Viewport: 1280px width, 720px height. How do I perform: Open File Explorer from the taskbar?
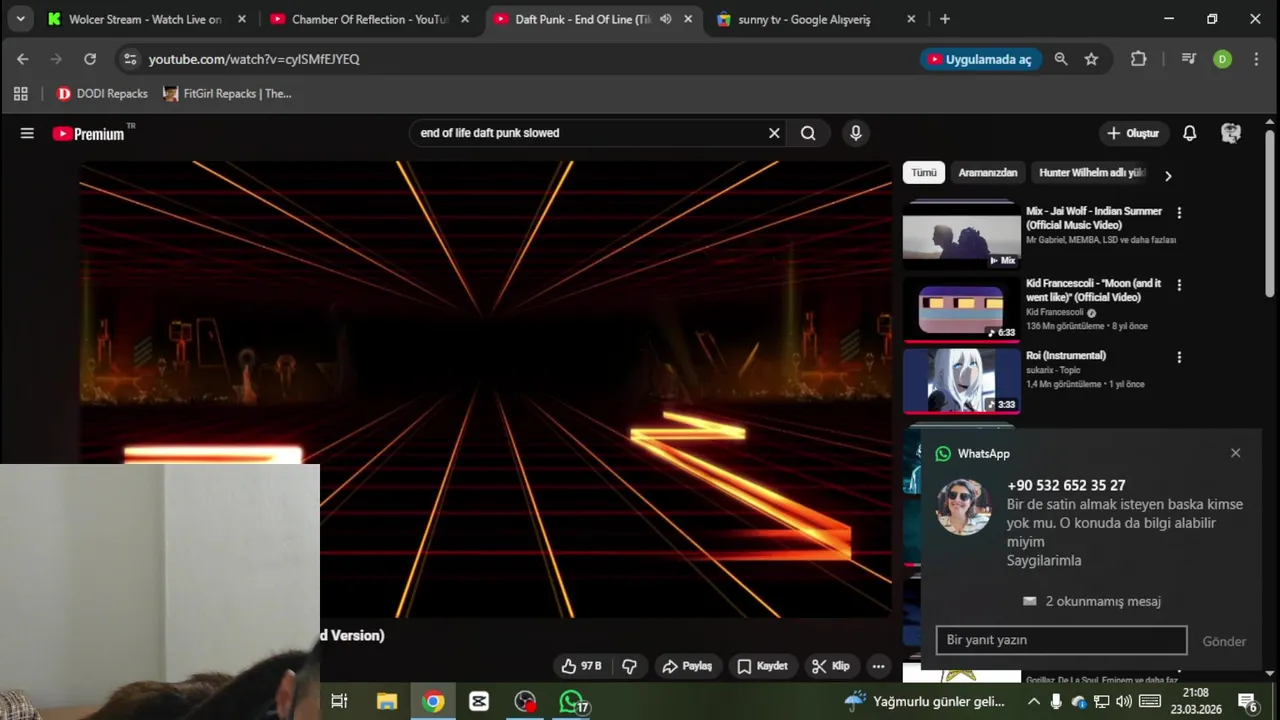(x=387, y=701)
